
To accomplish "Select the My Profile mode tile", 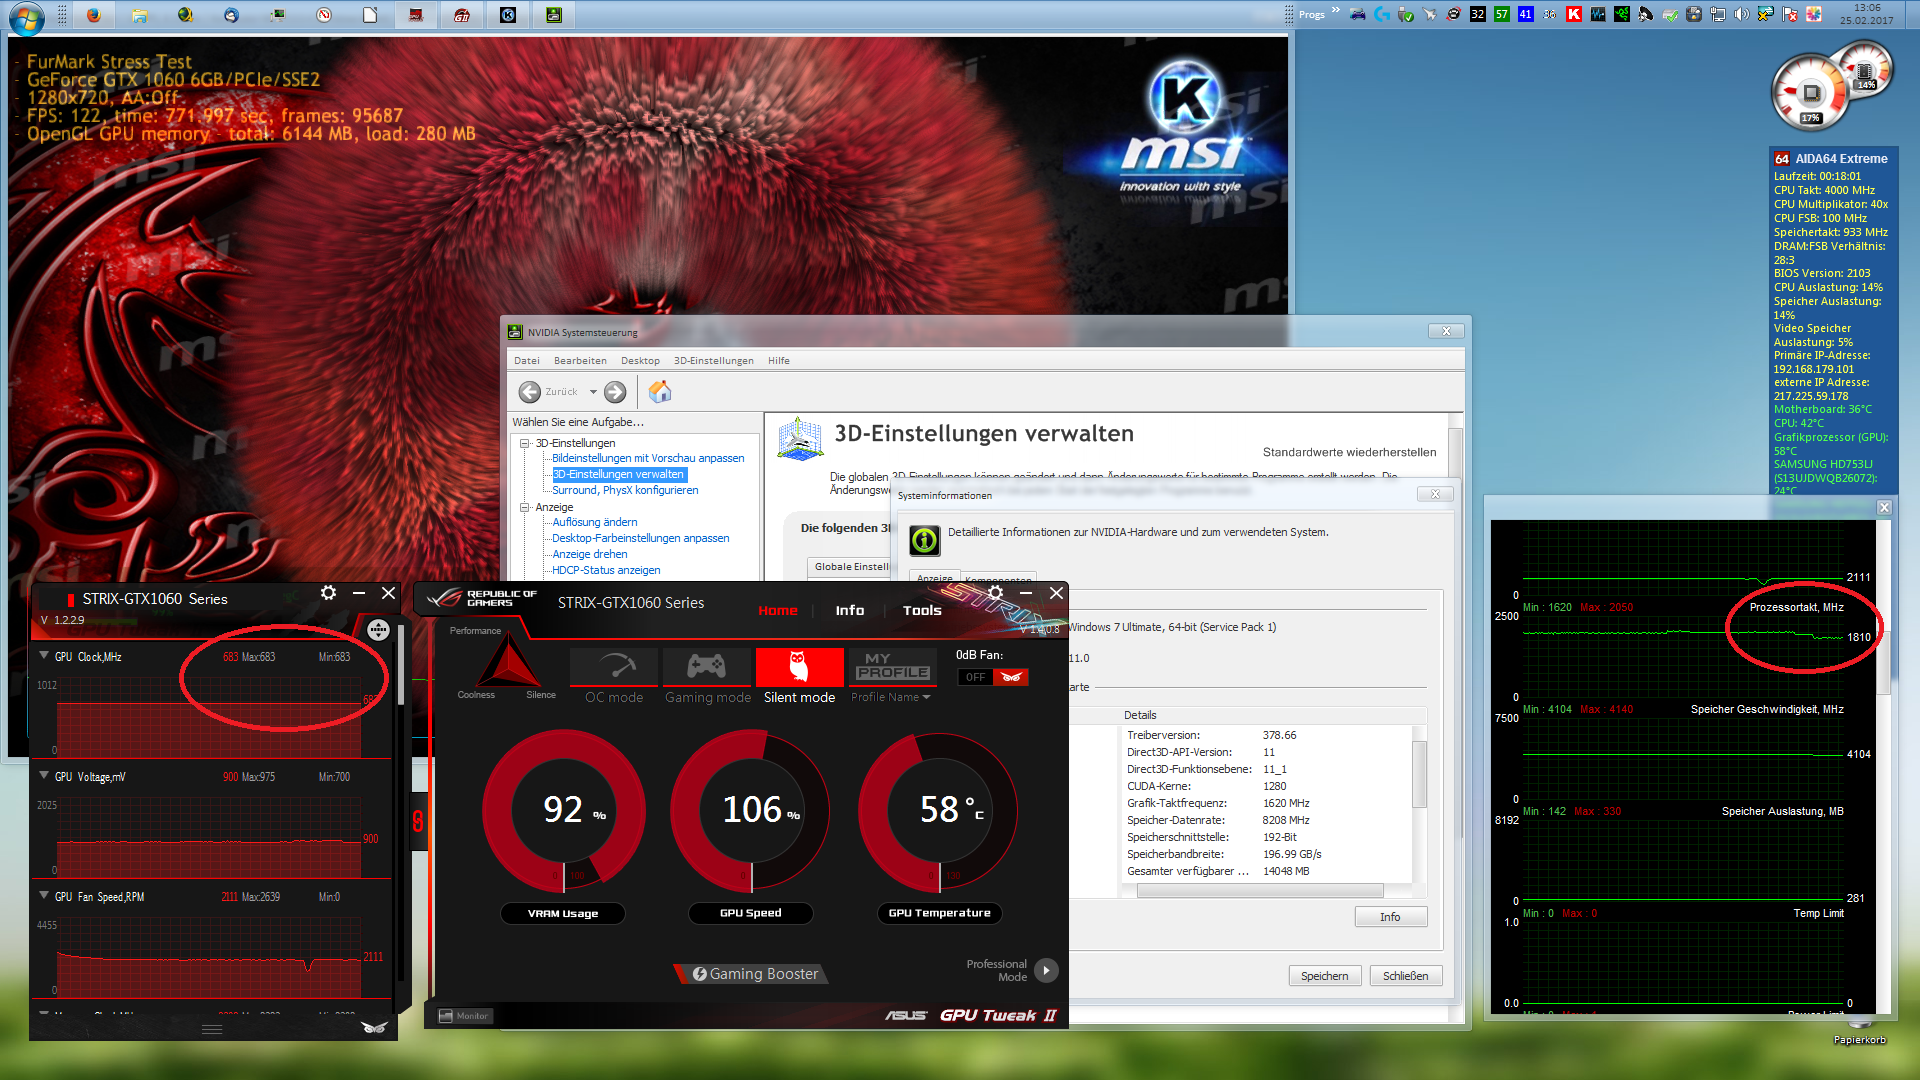I will 892,666.
